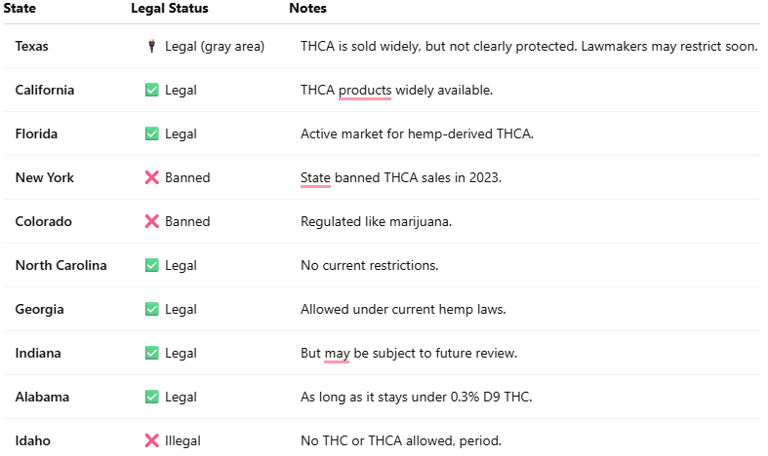This screenshot has width=768, height=456.
Task: Click the State column header
Action: pos(20,9)
